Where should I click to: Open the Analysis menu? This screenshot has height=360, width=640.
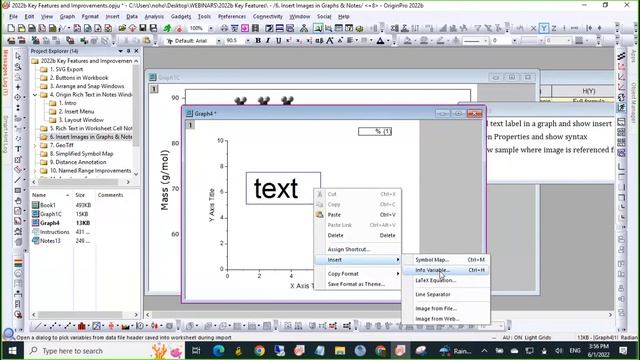(154, 16)
